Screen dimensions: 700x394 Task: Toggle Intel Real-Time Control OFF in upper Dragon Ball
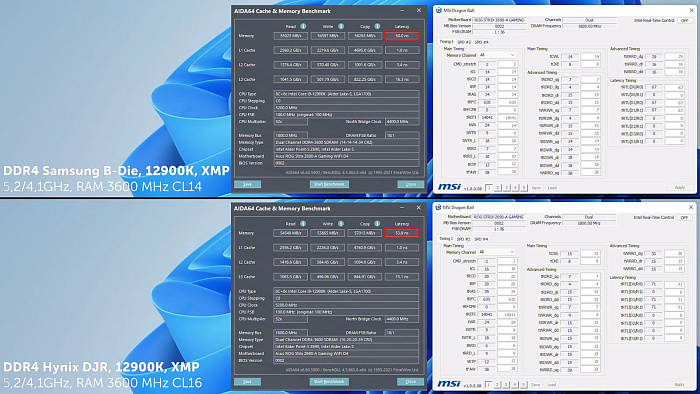(684, 21)
